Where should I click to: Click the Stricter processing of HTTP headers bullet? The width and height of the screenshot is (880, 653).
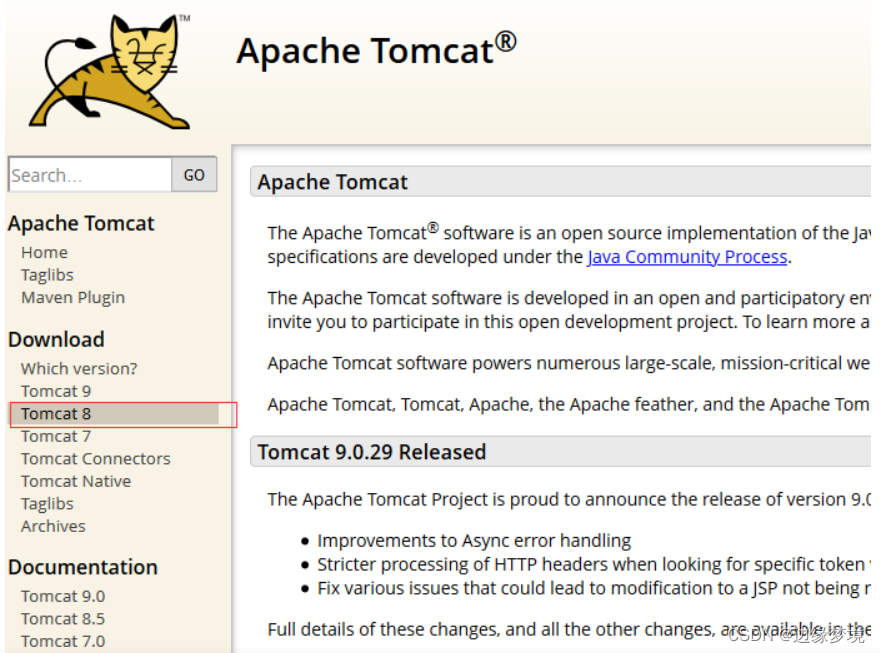click(x=594, y=564)
